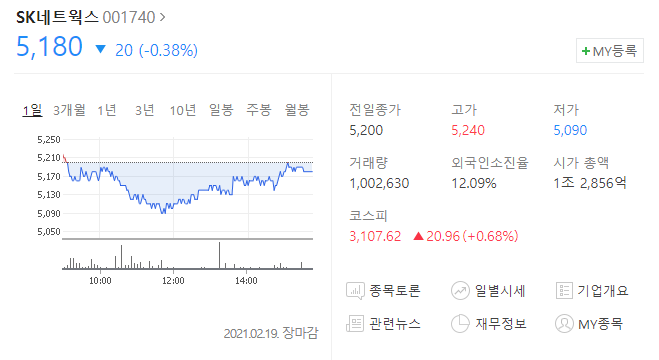Click the blue down-triangle price change indicator
Screen dimensions: 659x360
click(x=100, y=49)
